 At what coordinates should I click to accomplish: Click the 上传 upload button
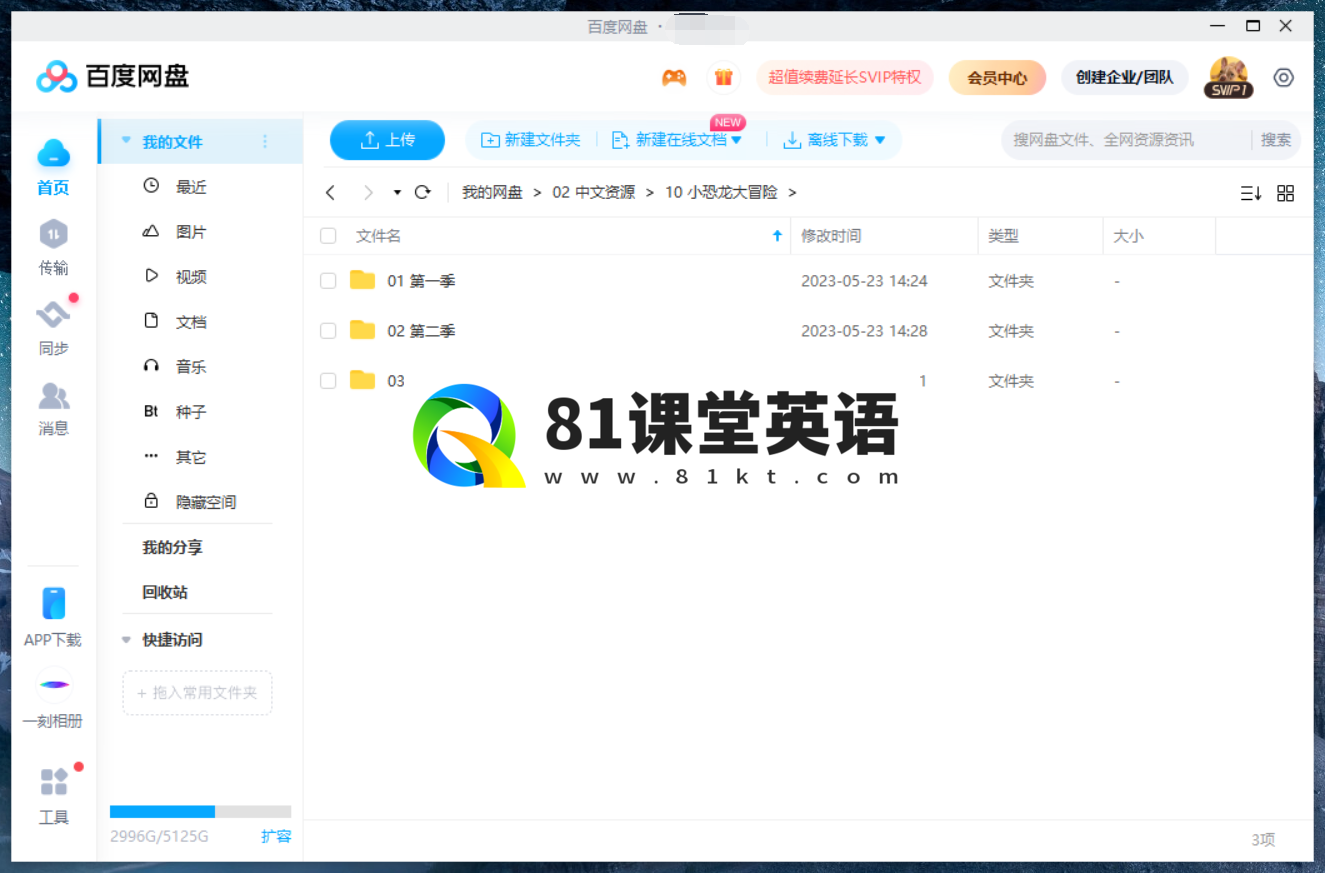(387, 140)
